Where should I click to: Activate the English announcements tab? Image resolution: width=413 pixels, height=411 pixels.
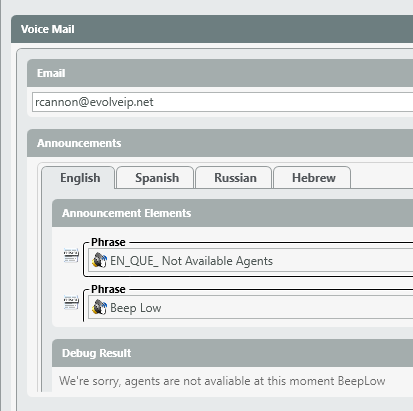point(80,178)
